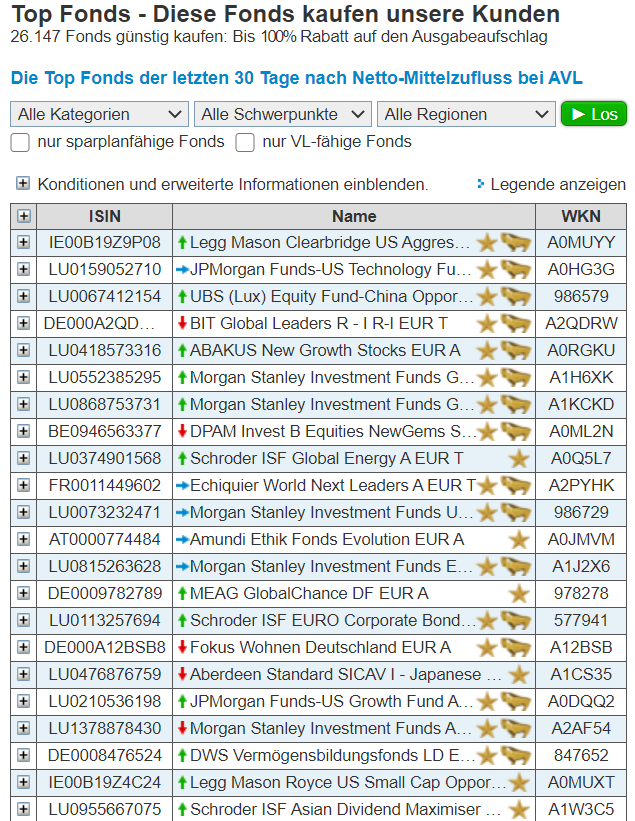
Task: Click blue sideways arrow beside Amundi Ethik Fonds
Action: (x=182, y=539)
